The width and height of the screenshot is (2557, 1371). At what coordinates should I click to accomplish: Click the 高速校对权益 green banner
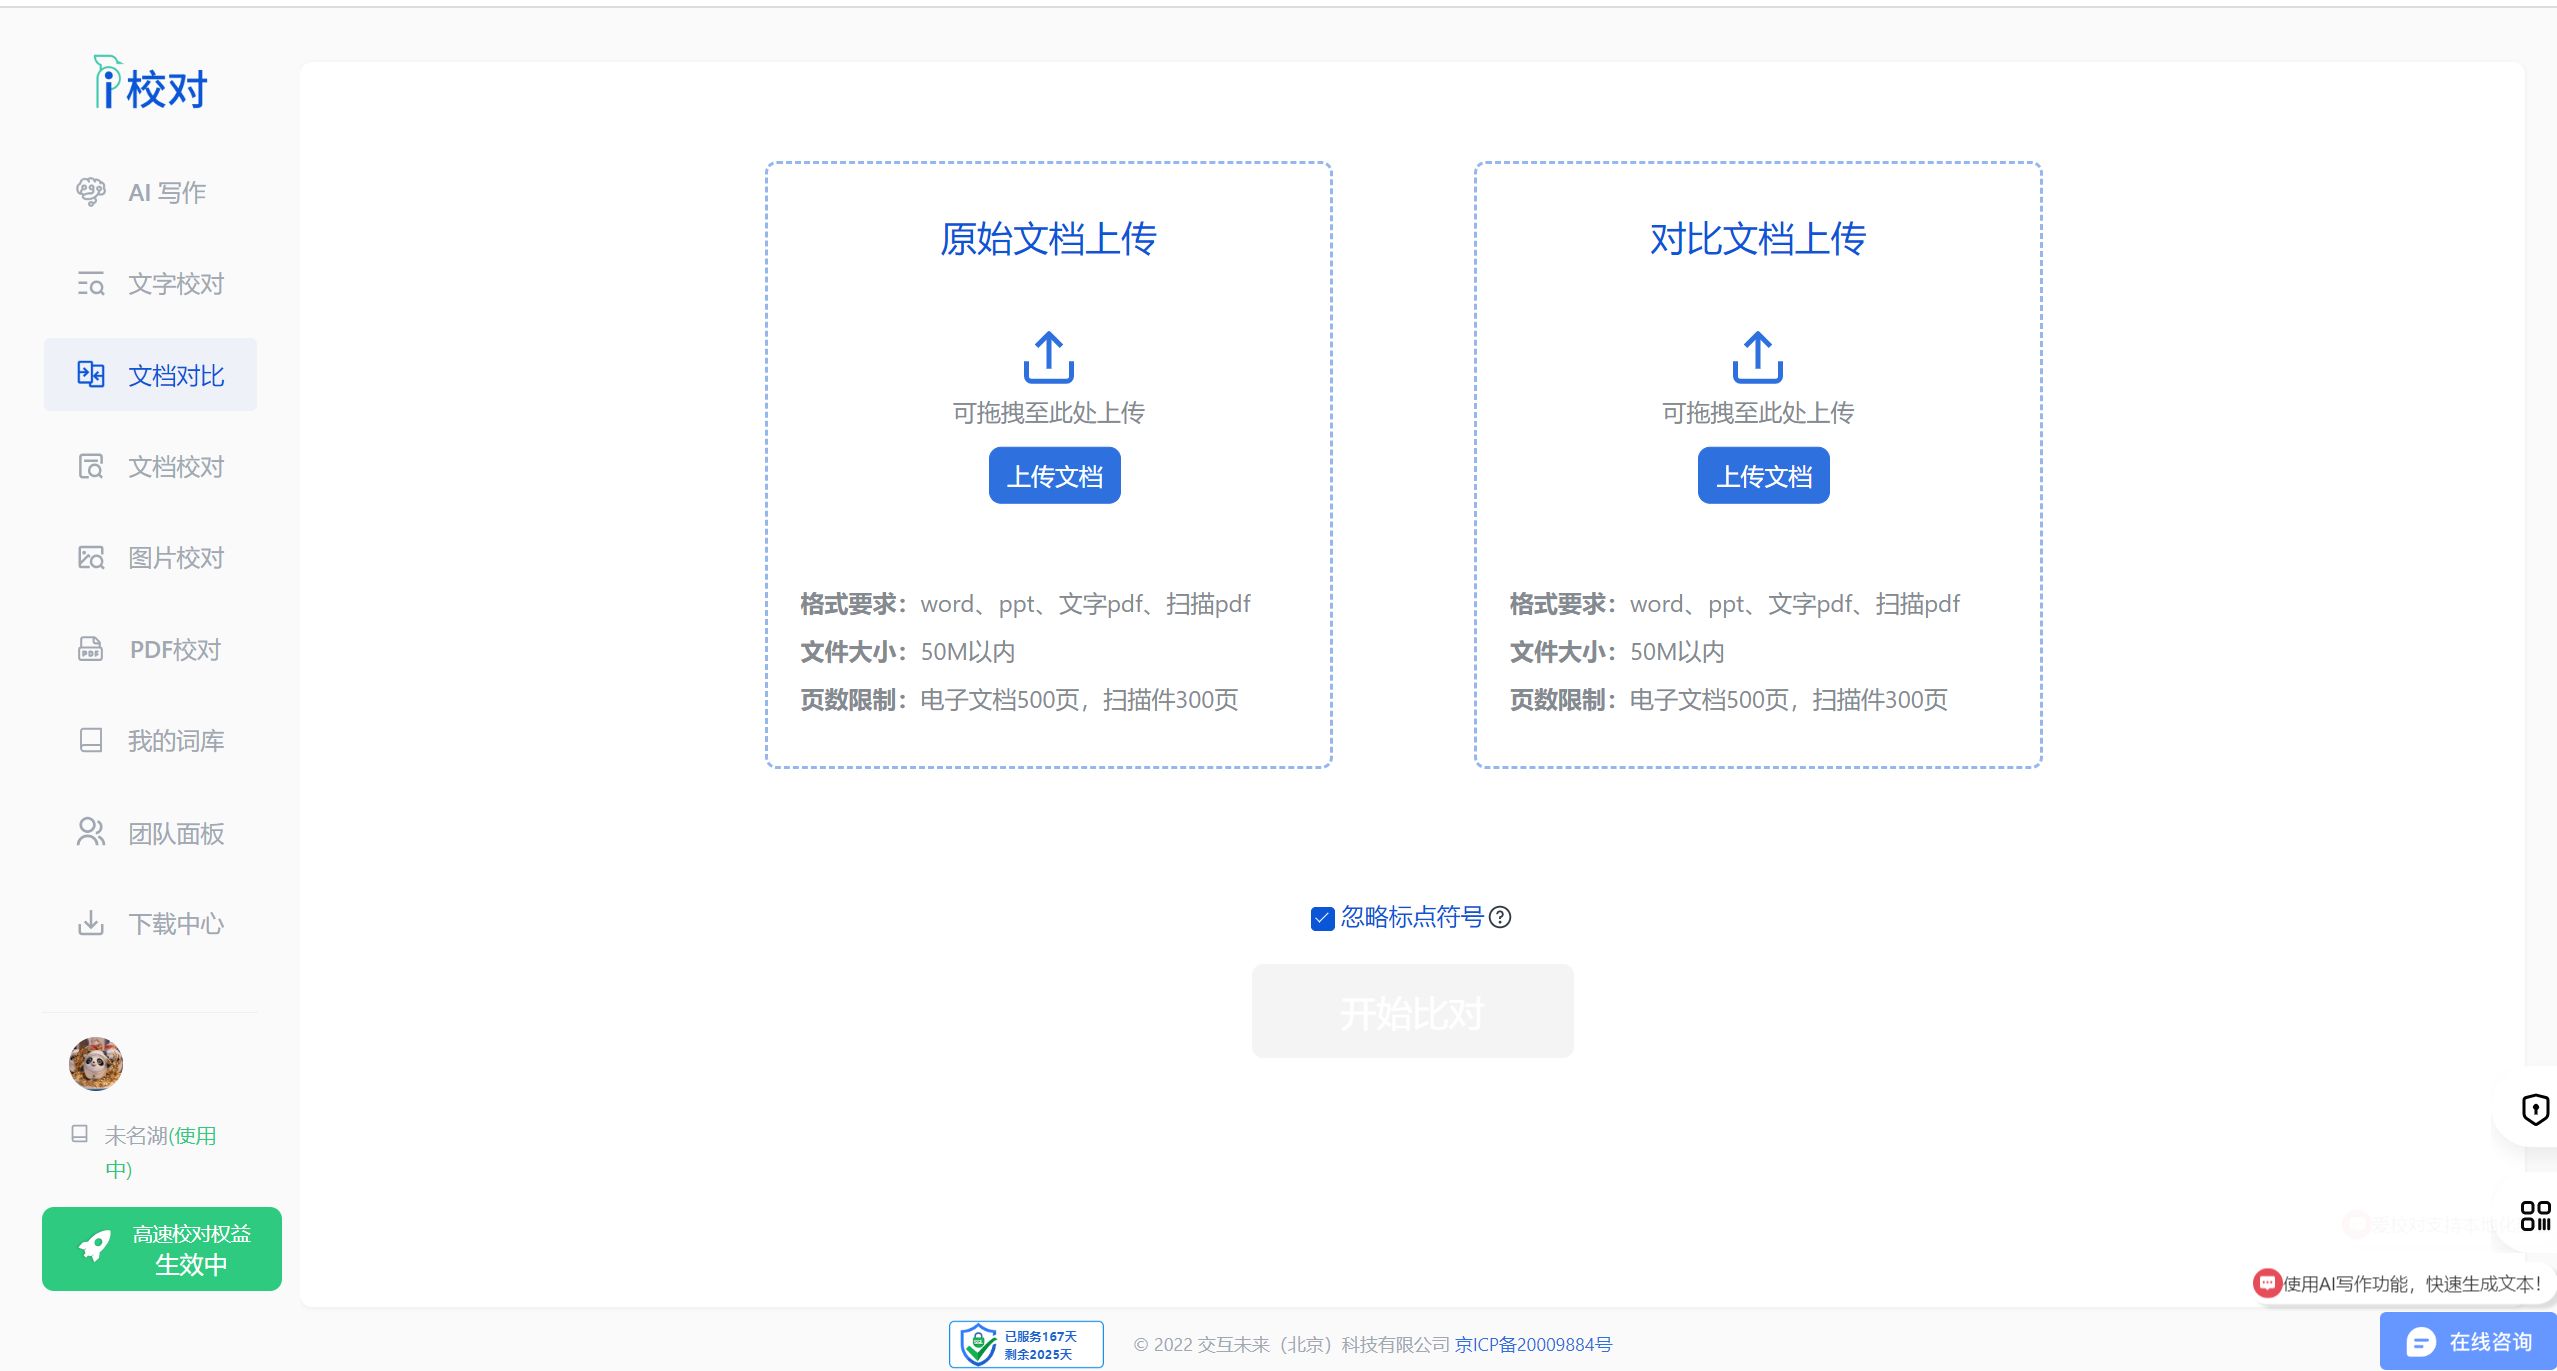[x=162, y=1249]
